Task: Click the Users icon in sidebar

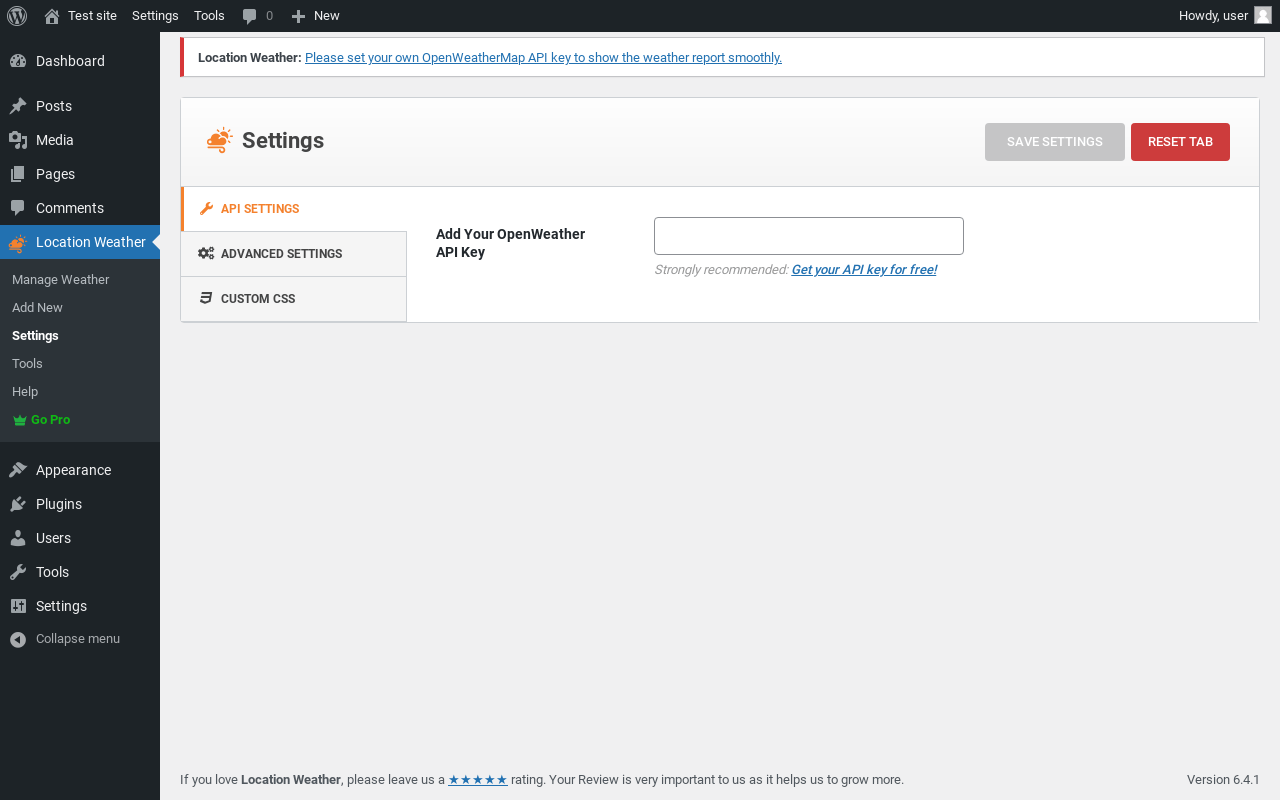Action: 18,538
